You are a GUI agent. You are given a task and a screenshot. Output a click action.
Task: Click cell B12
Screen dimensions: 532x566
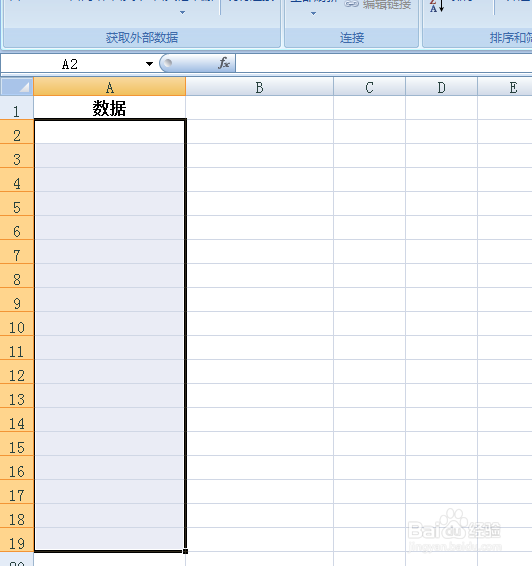coord(260,372)
